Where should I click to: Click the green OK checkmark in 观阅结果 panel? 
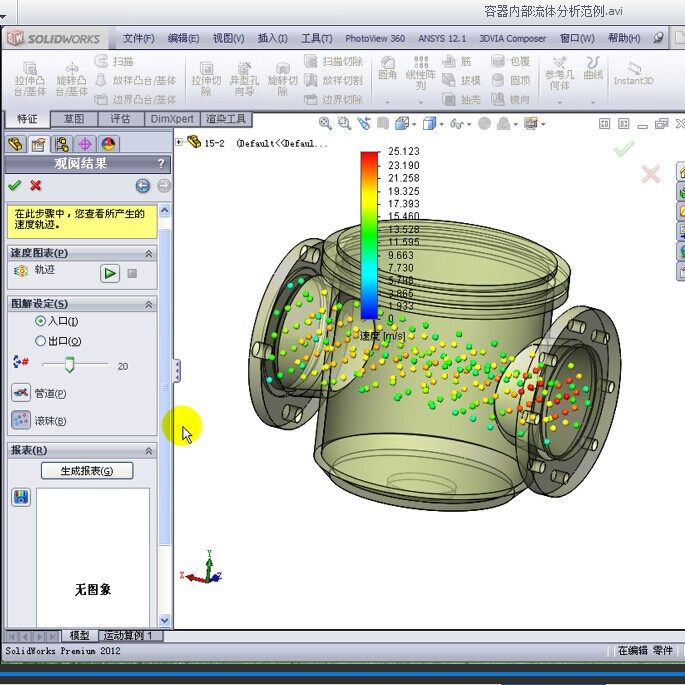14,185
